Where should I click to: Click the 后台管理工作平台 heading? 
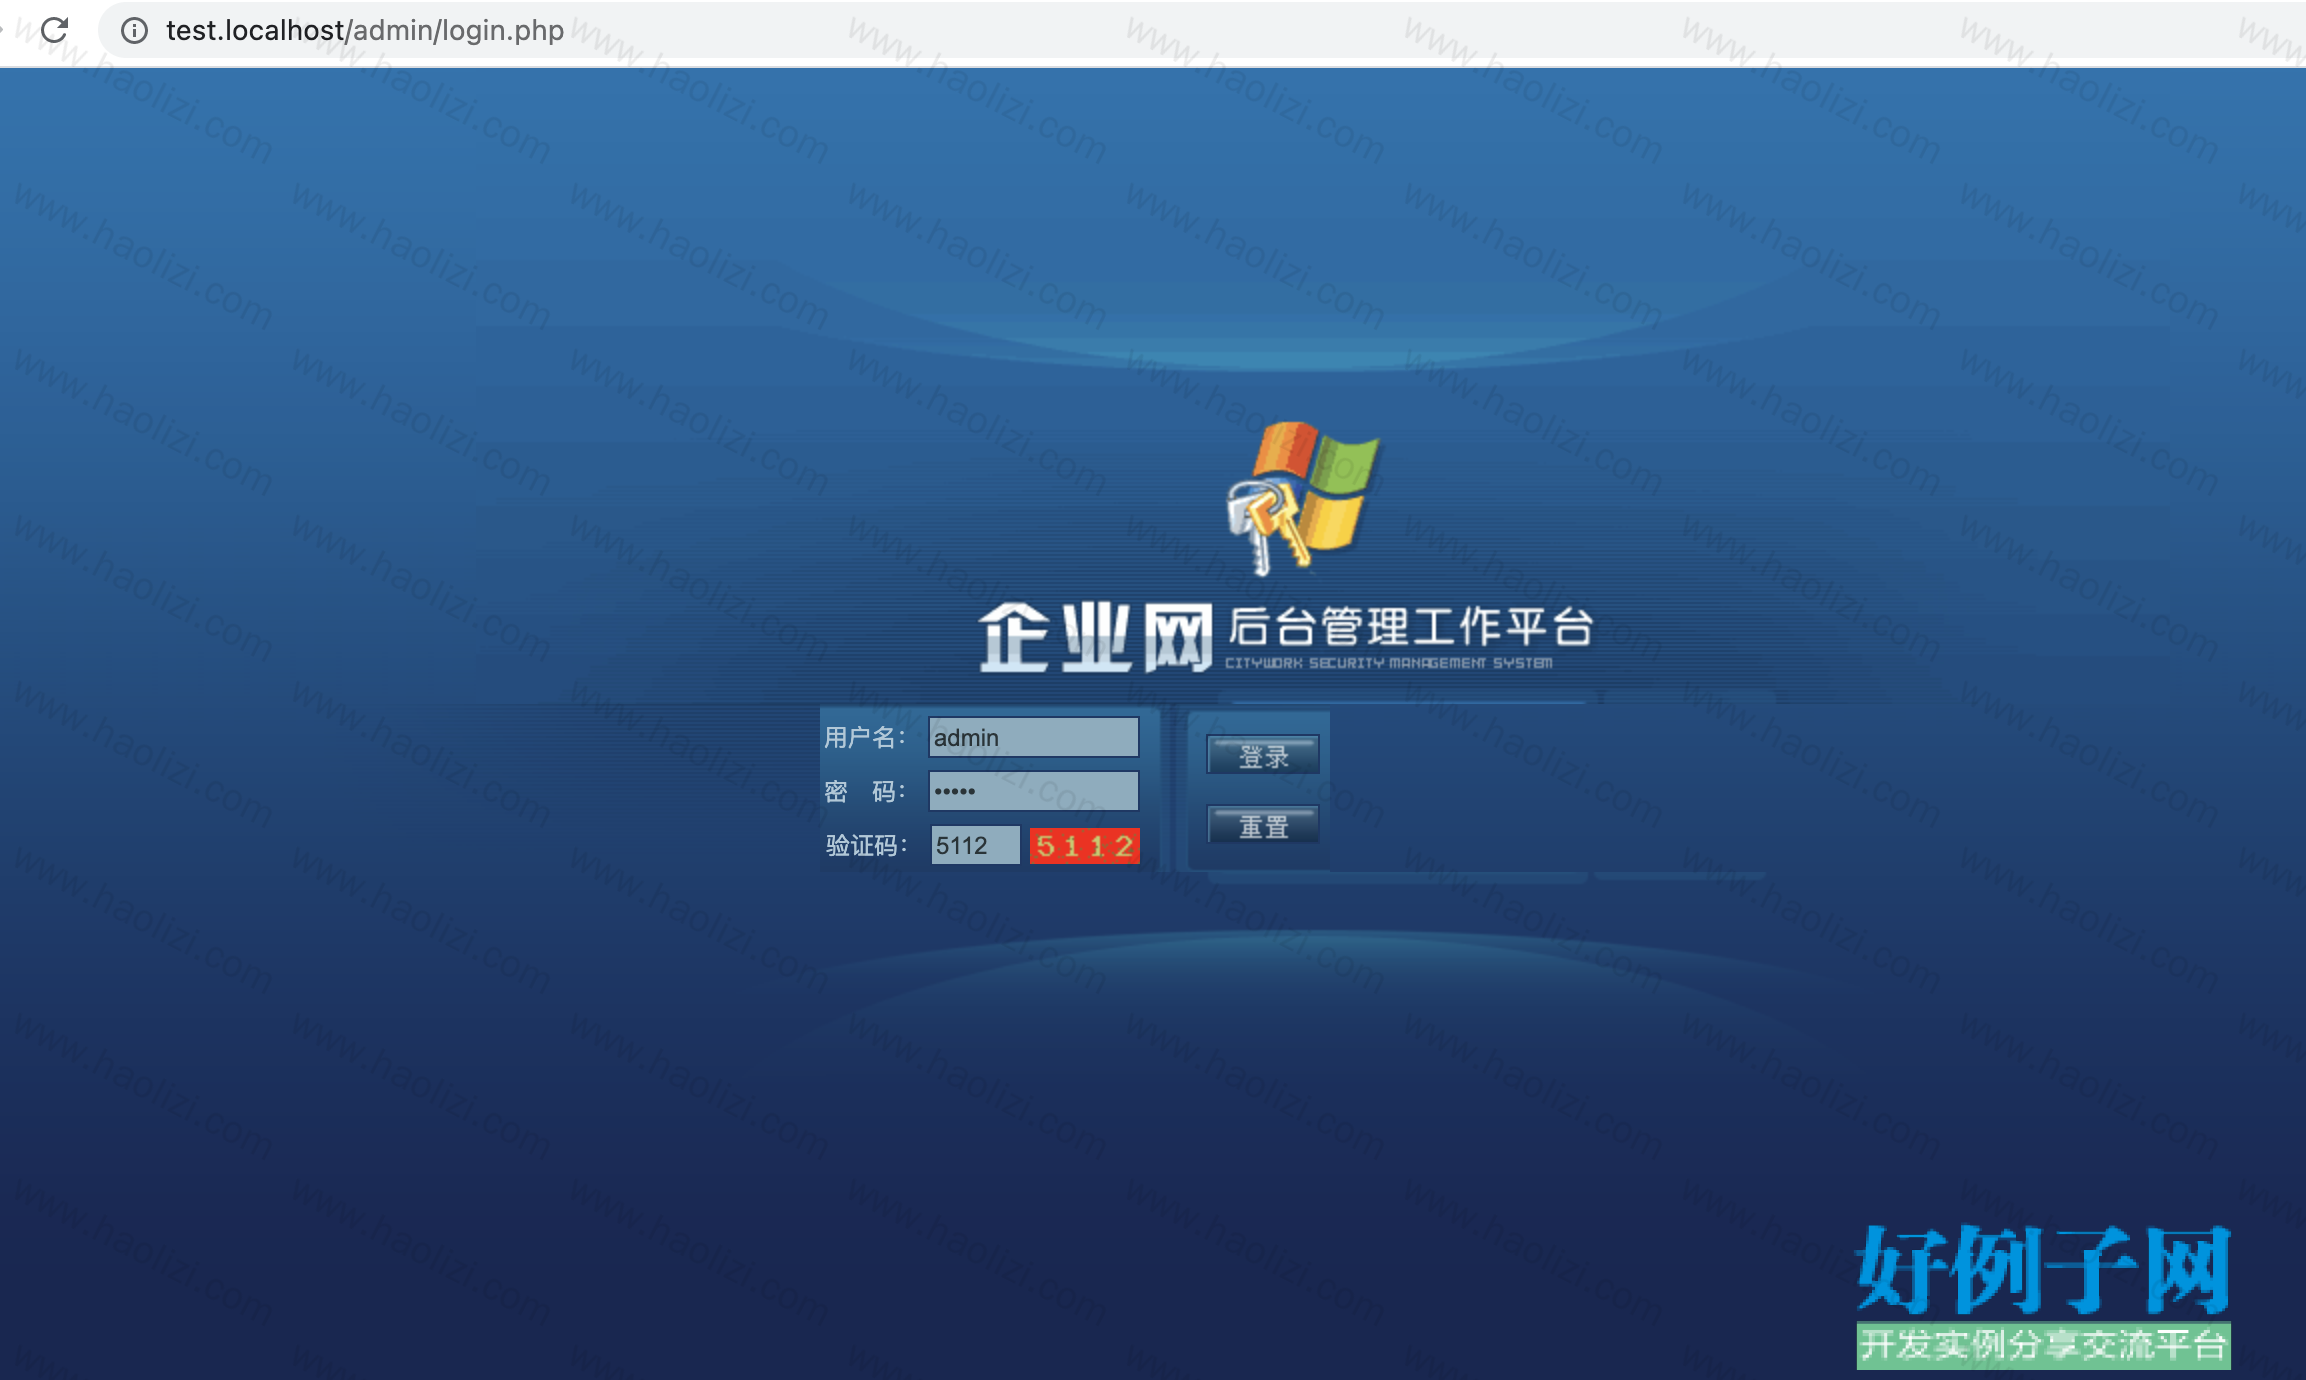point(1410,627)
